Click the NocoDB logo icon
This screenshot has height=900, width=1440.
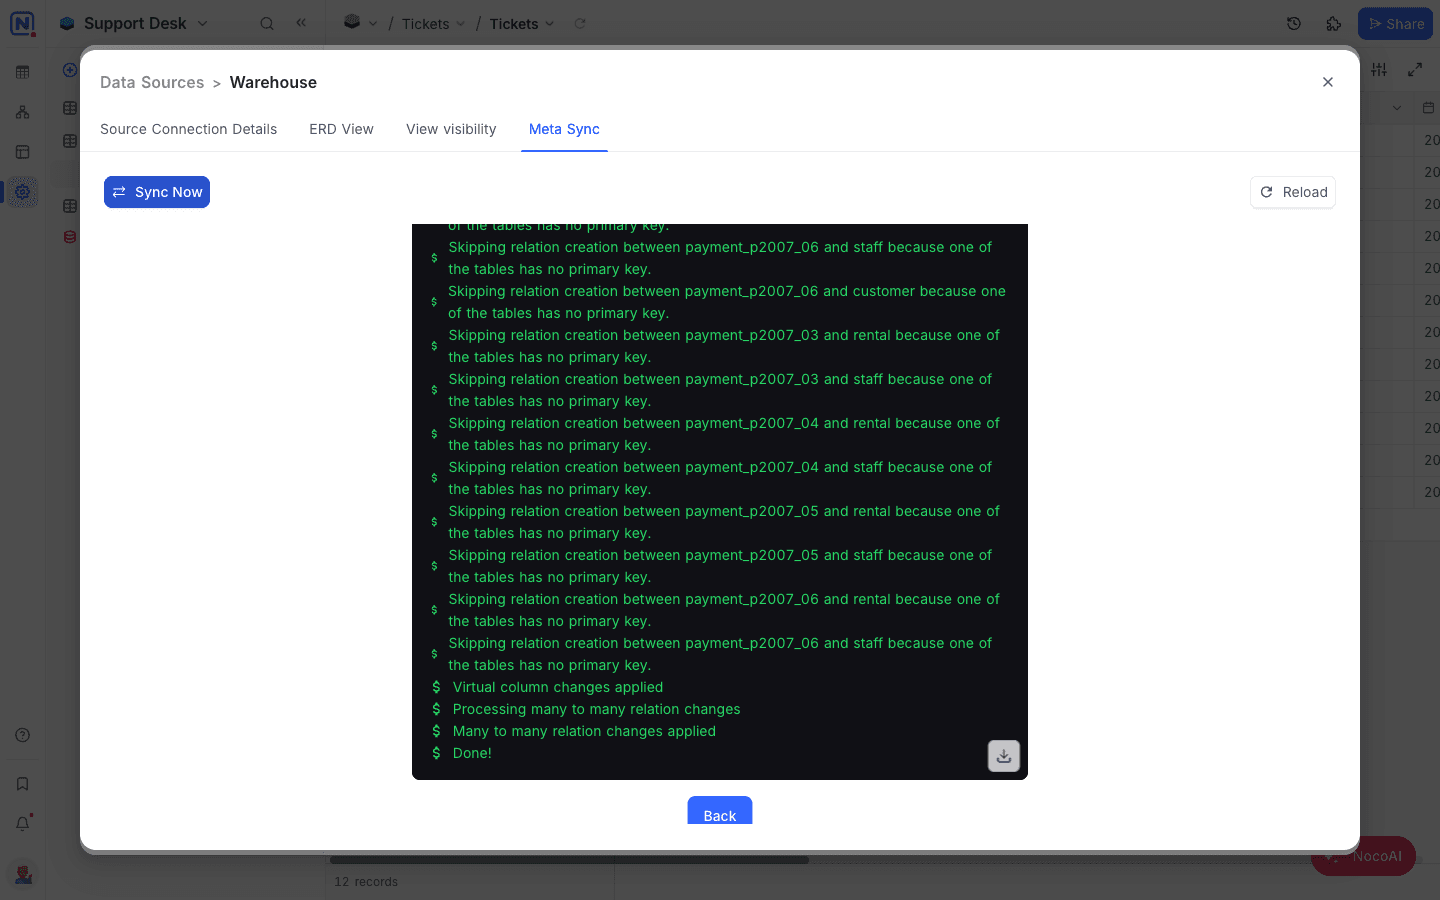click(22, 23)
